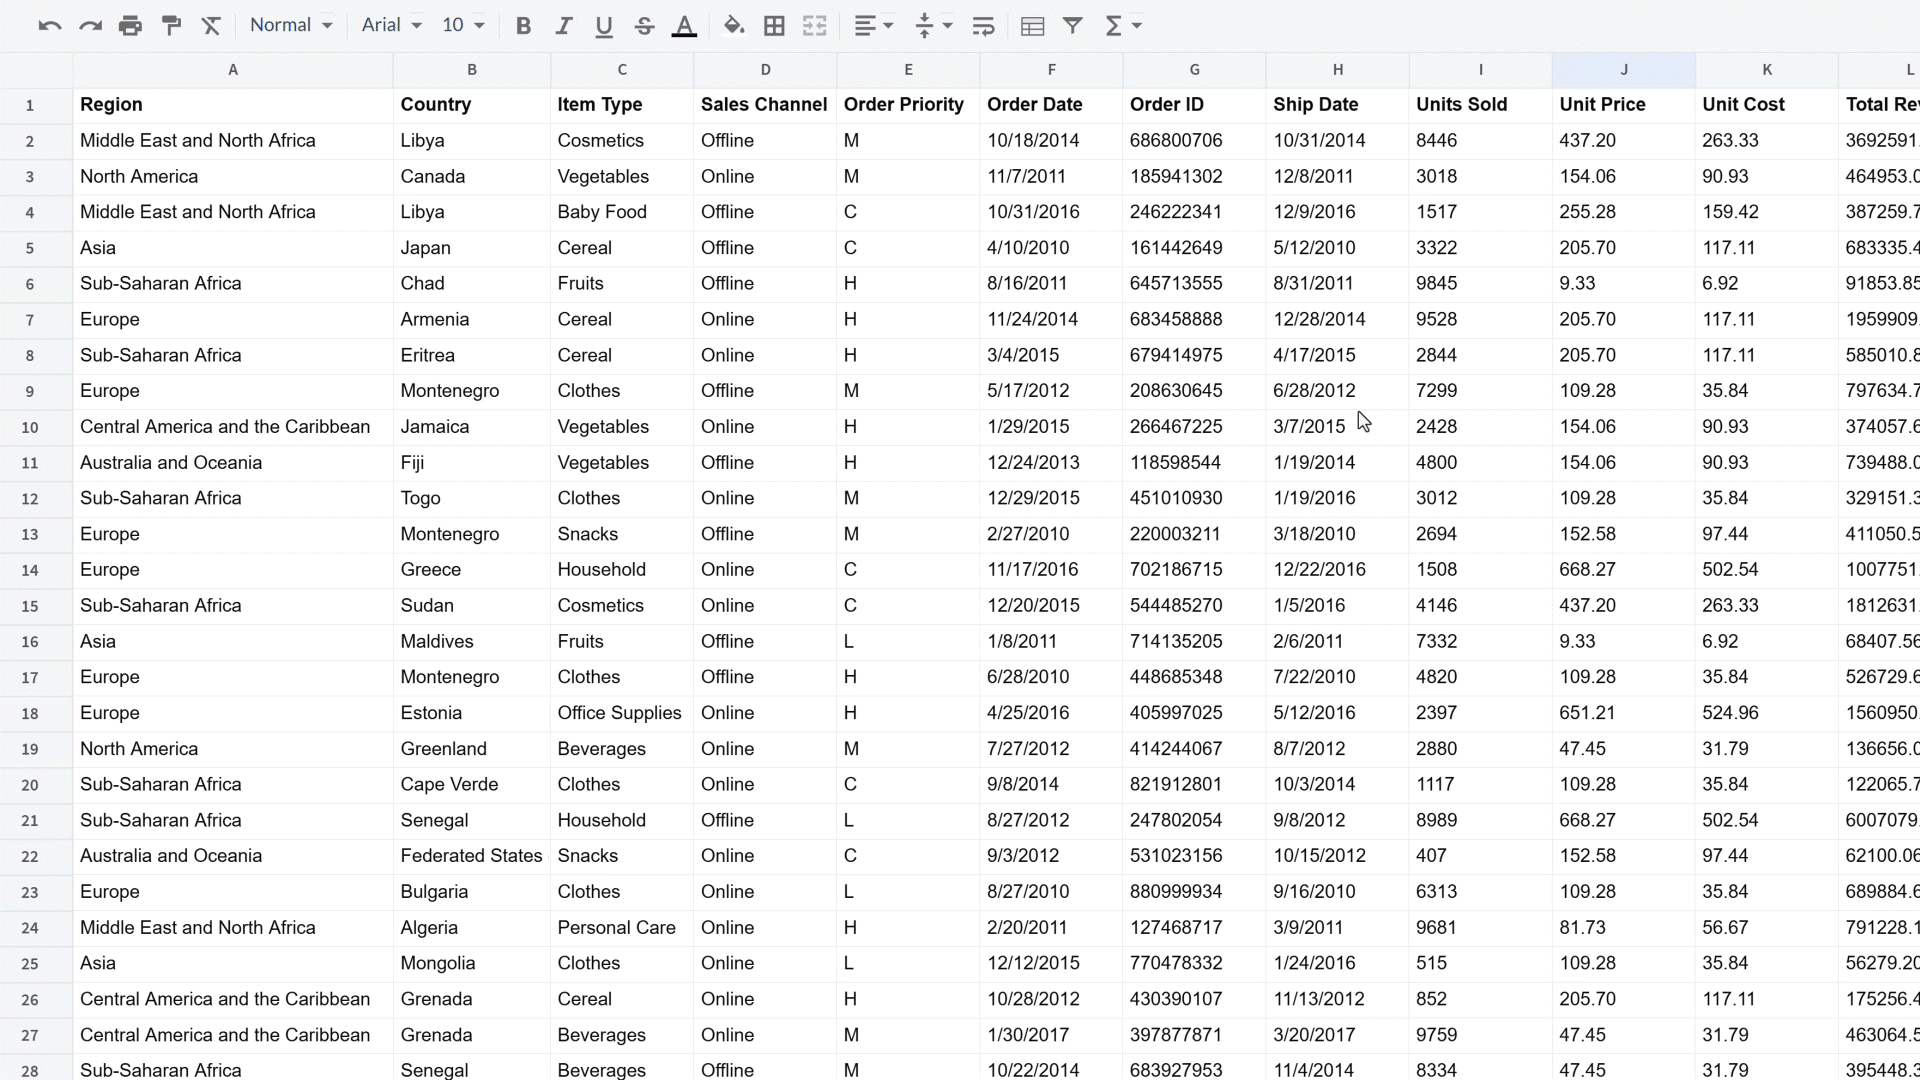This screenshot has height=1080, width=1920.
Task: Click the Undo icon
Action: click(x=49, y=26)
